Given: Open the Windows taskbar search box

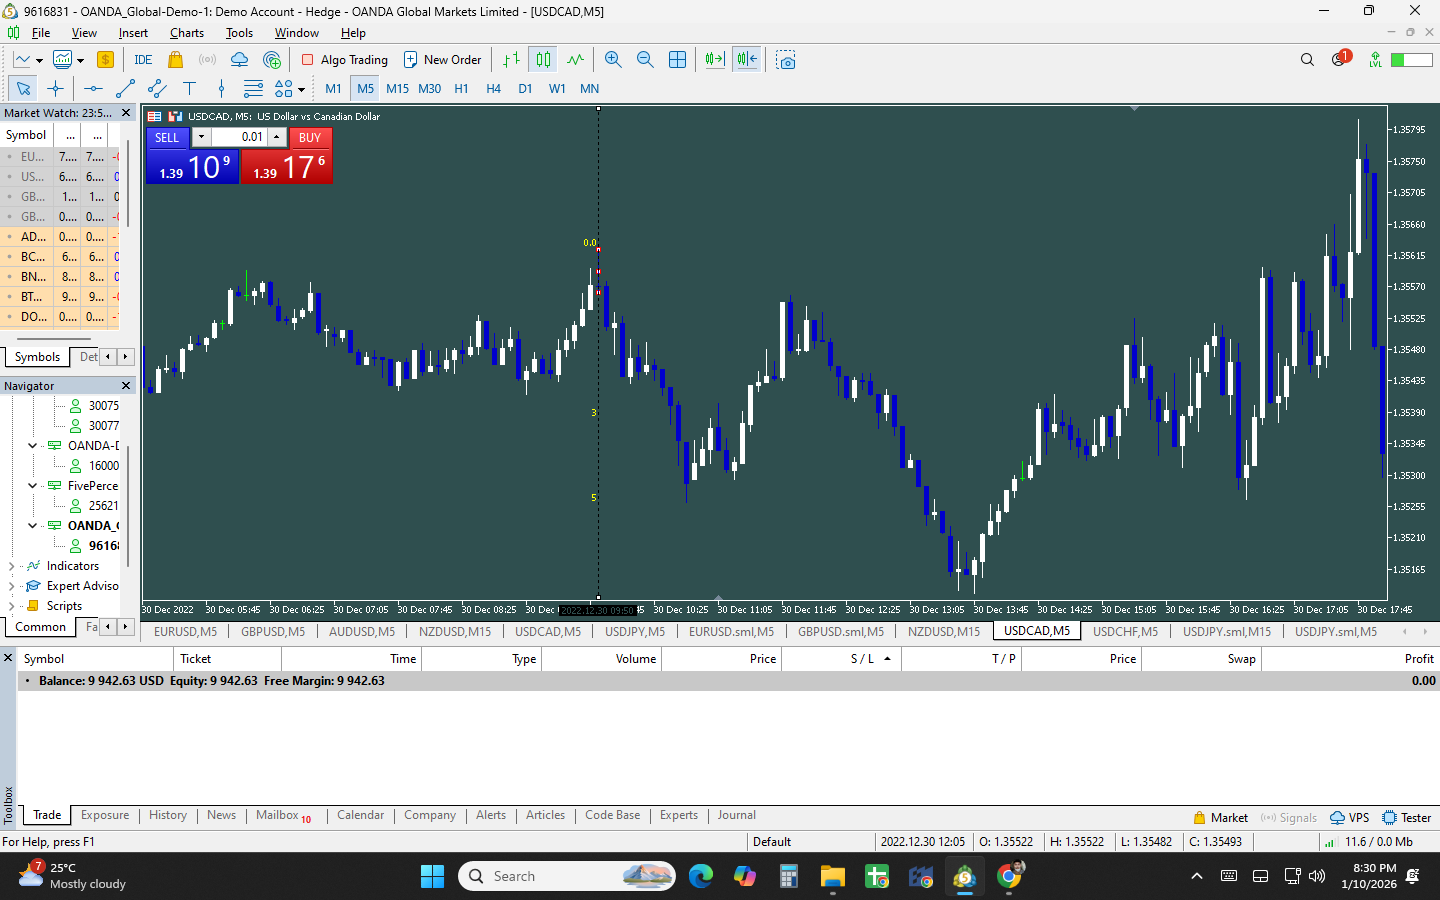Looking at the screenshot, I should [x=567, y=876].
